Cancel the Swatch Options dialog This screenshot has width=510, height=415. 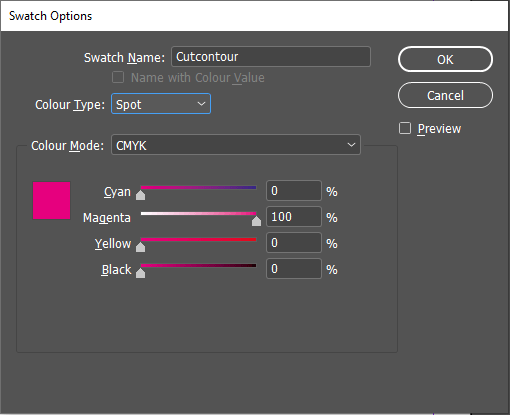pos(445,95)
